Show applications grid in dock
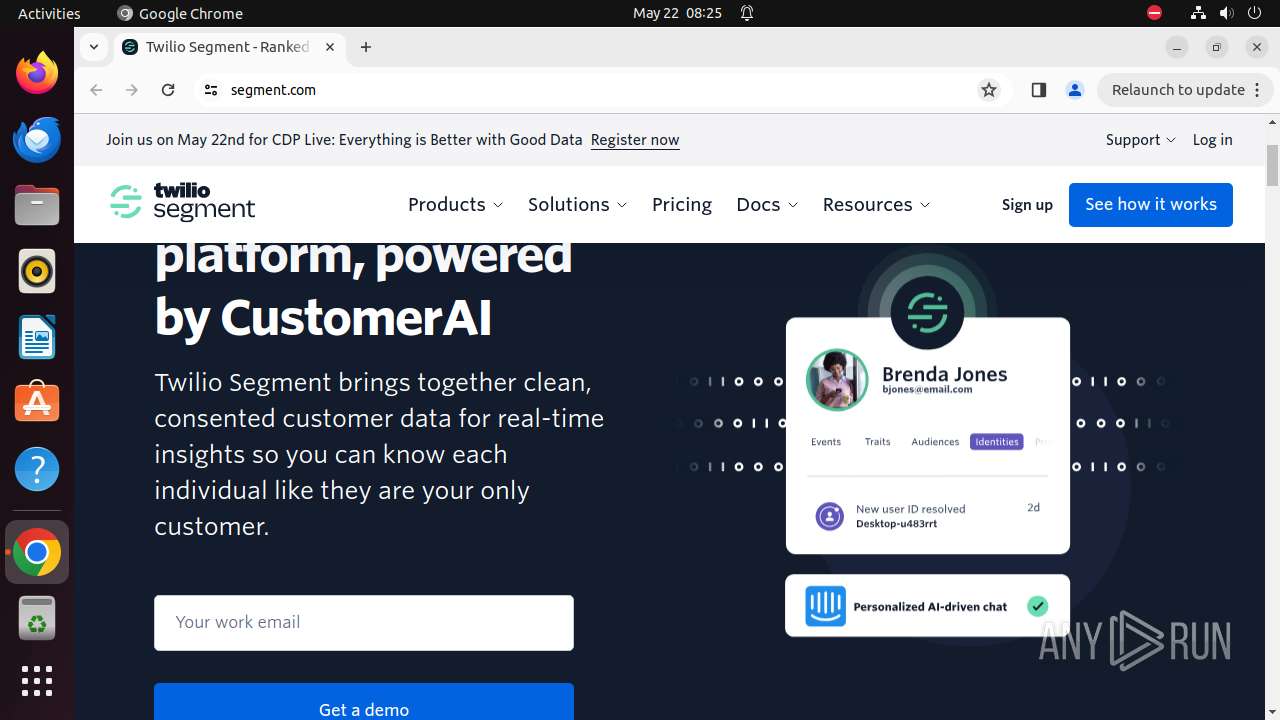This screenshot has width=1280, height=720. pos(37,681)
